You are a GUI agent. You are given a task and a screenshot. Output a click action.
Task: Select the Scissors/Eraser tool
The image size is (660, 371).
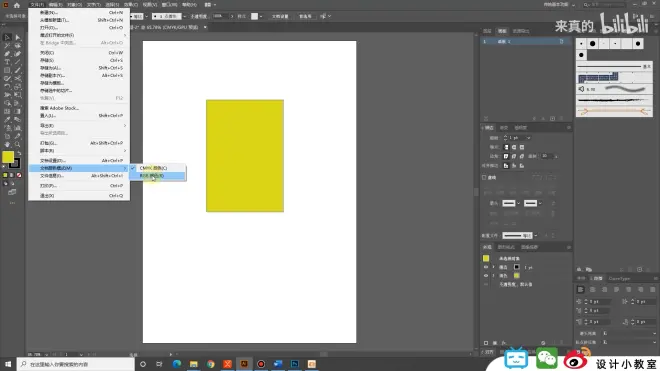pos(18,78)
